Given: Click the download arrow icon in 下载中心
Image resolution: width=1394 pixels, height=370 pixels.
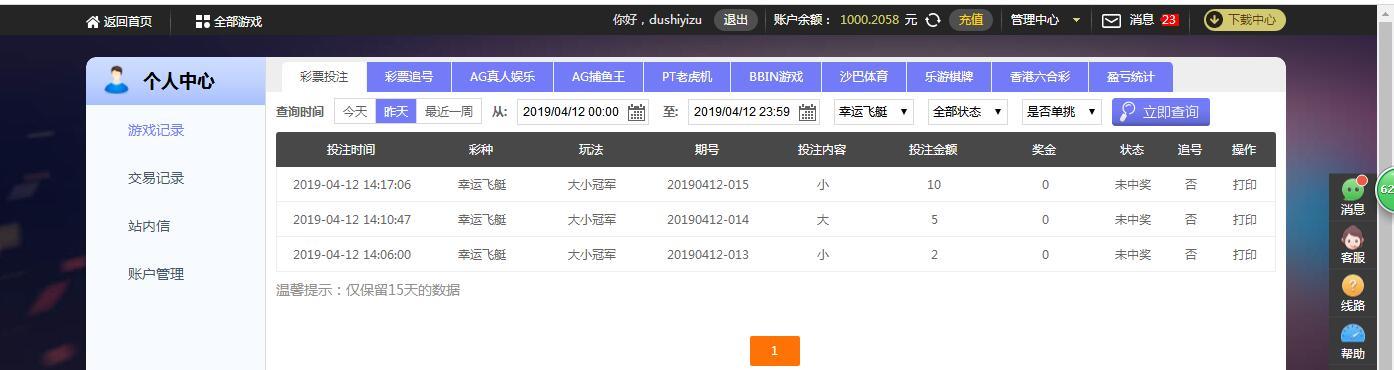Looking at the screenshot, I should point(1215,20).
